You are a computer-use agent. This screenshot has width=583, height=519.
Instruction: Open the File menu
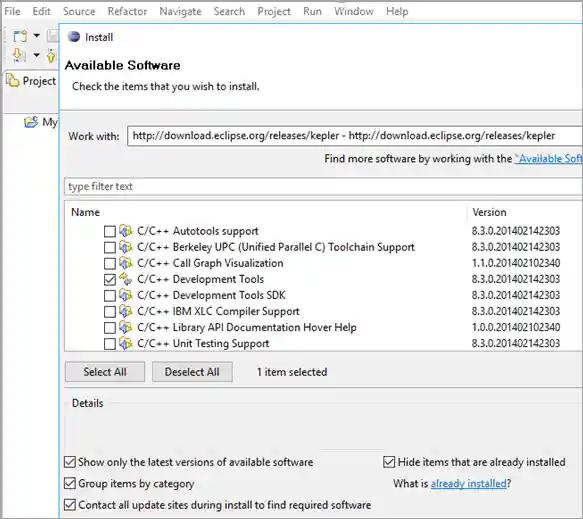pyautogui.click(x=12, y=11)
